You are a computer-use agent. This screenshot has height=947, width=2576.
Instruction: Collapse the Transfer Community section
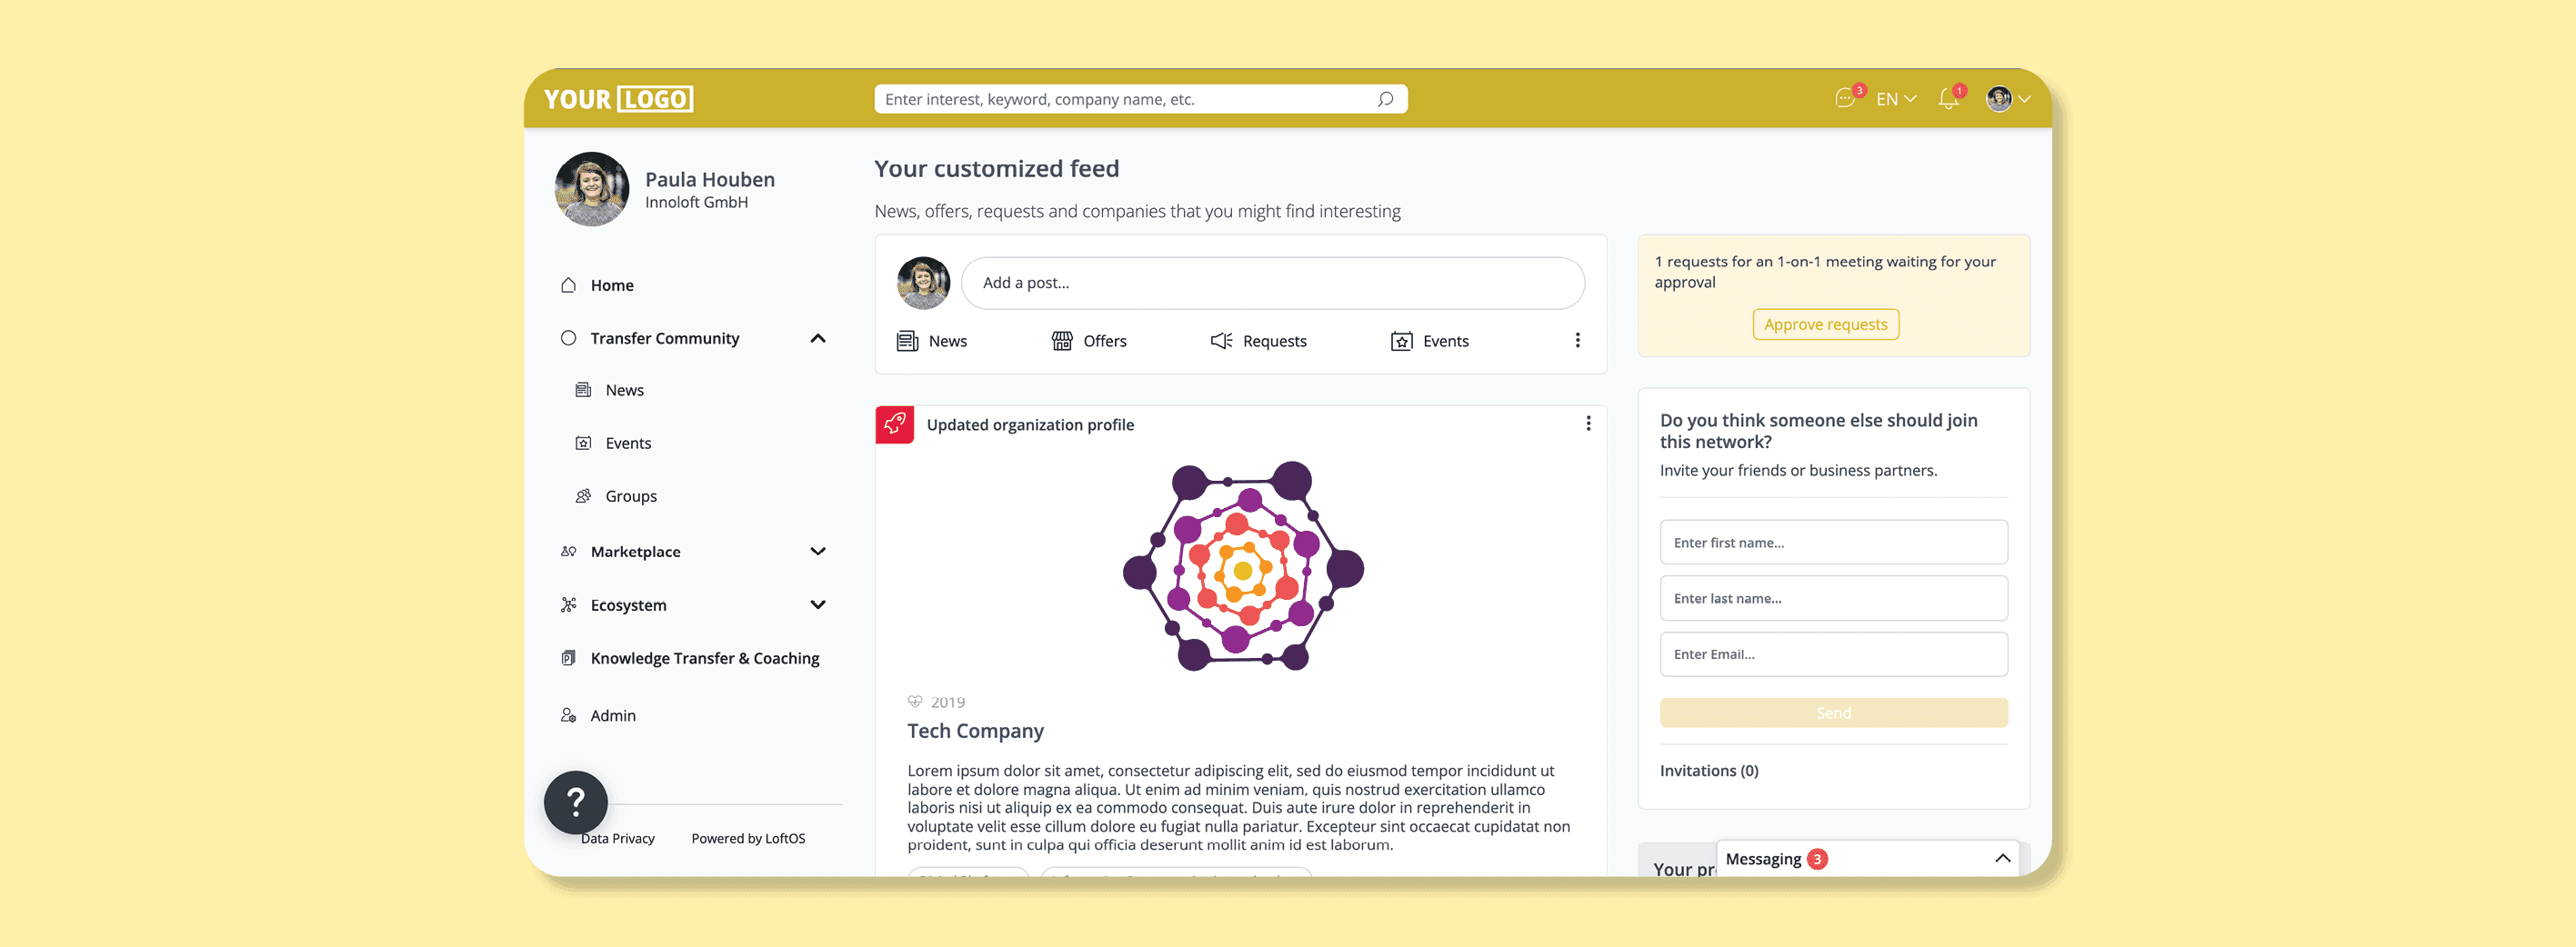click(x=817, y=338)
